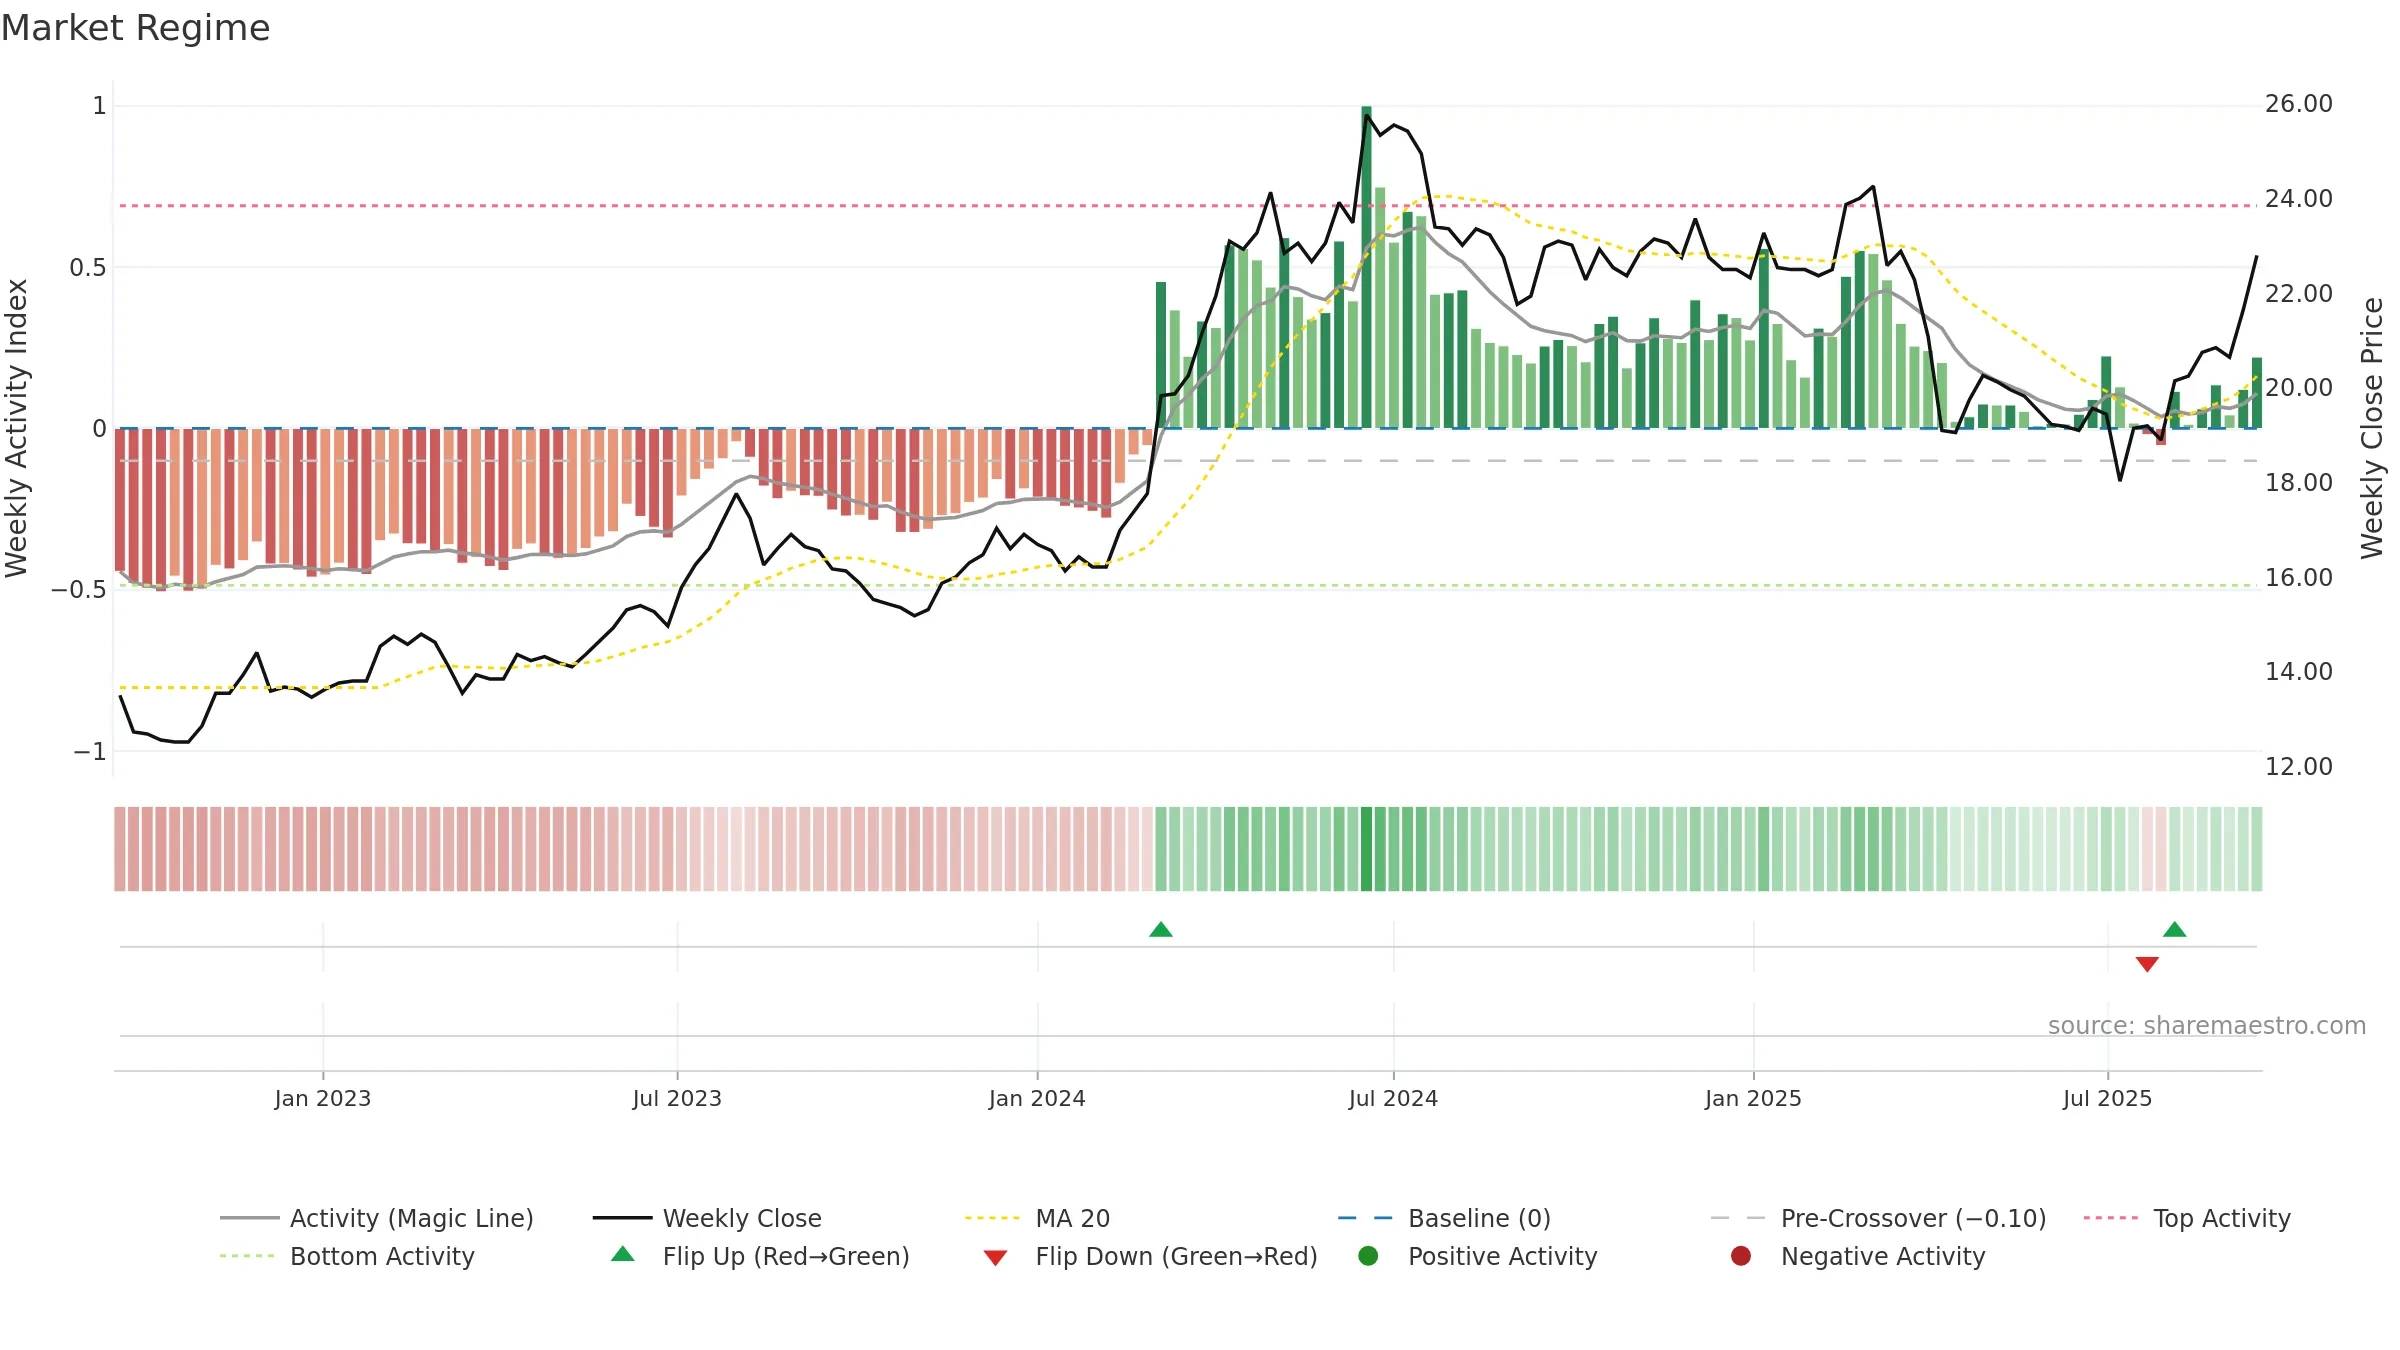This screenshot has width=2400, height=1350.
Task: Click the 12.00 price tick label
Action: pyautogui.click(x=2298, y=767)
